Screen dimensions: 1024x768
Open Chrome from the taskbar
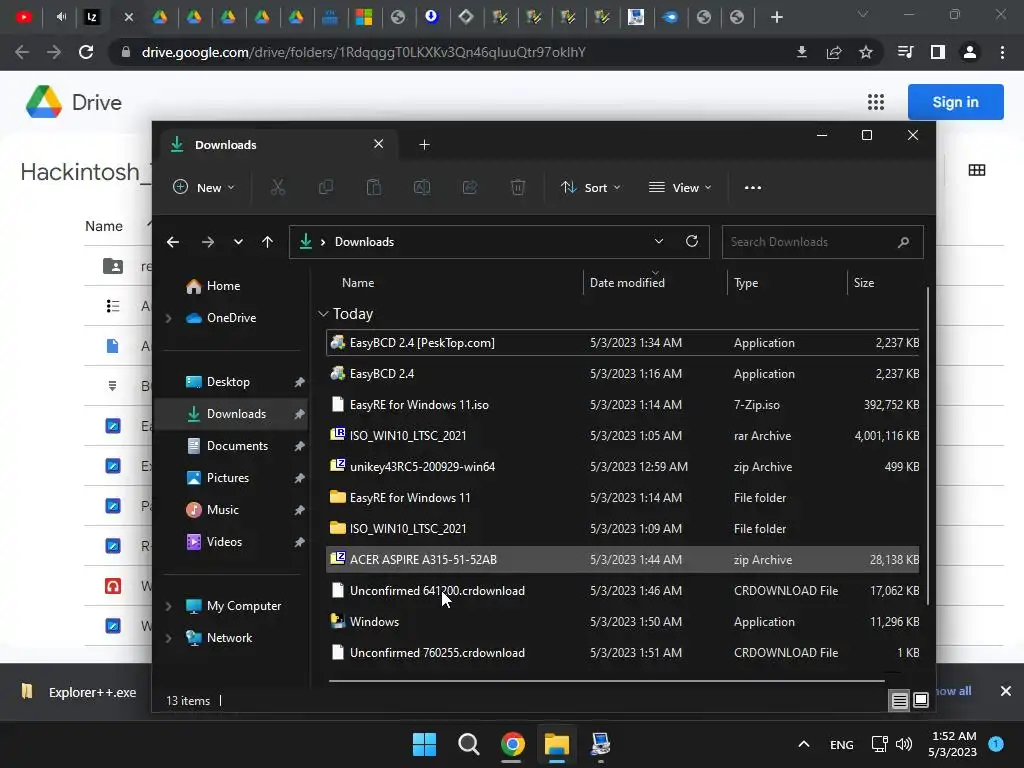[x=513, y=744]
